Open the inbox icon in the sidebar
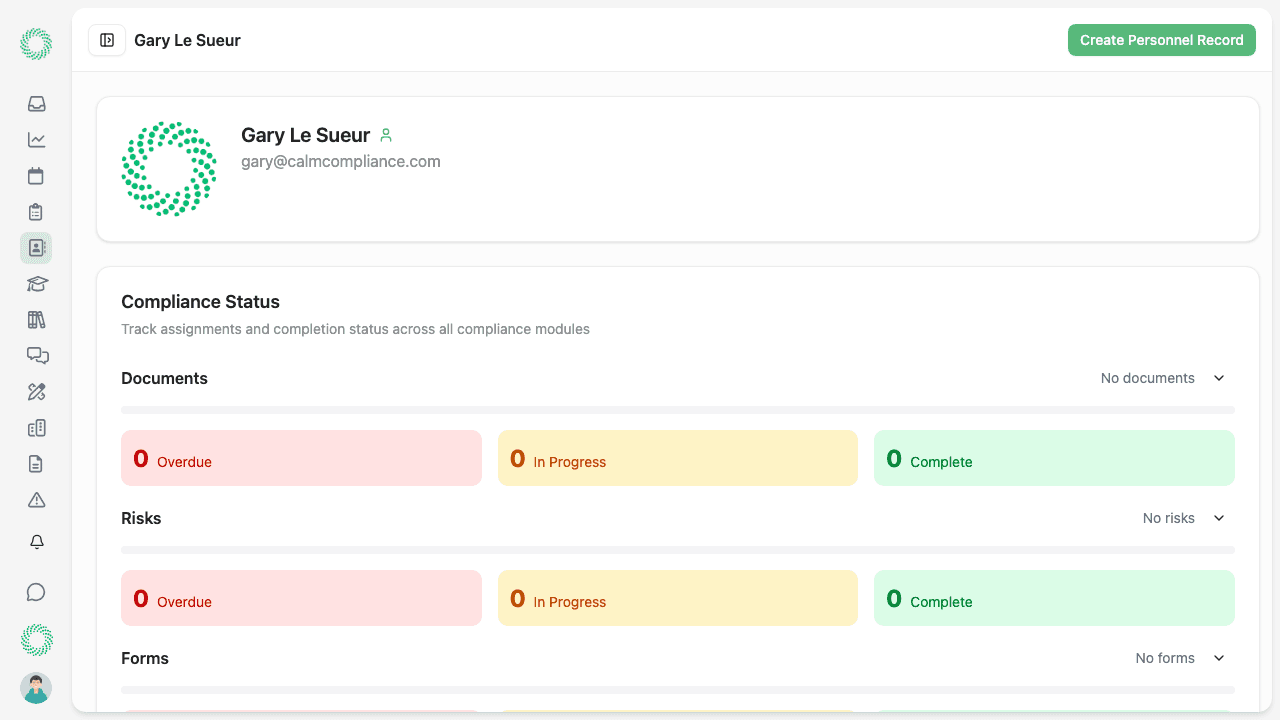 click(36, 104)
